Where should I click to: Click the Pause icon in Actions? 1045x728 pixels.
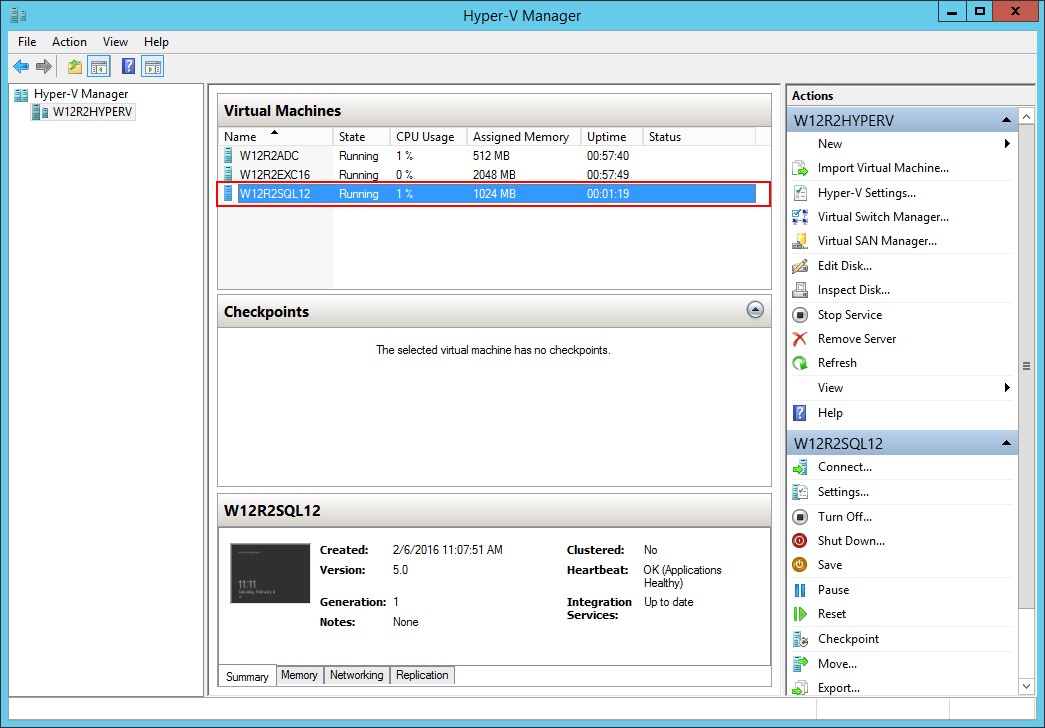[x=800, y=590]
